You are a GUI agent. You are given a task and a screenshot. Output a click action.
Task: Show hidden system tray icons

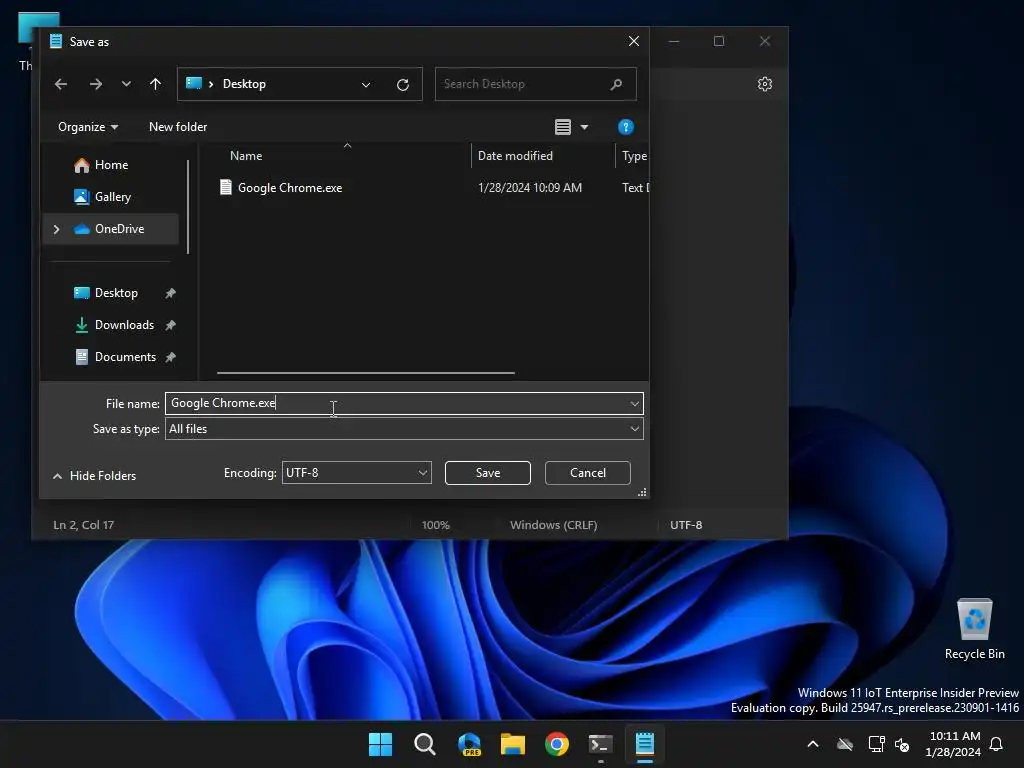click(813, 744)
